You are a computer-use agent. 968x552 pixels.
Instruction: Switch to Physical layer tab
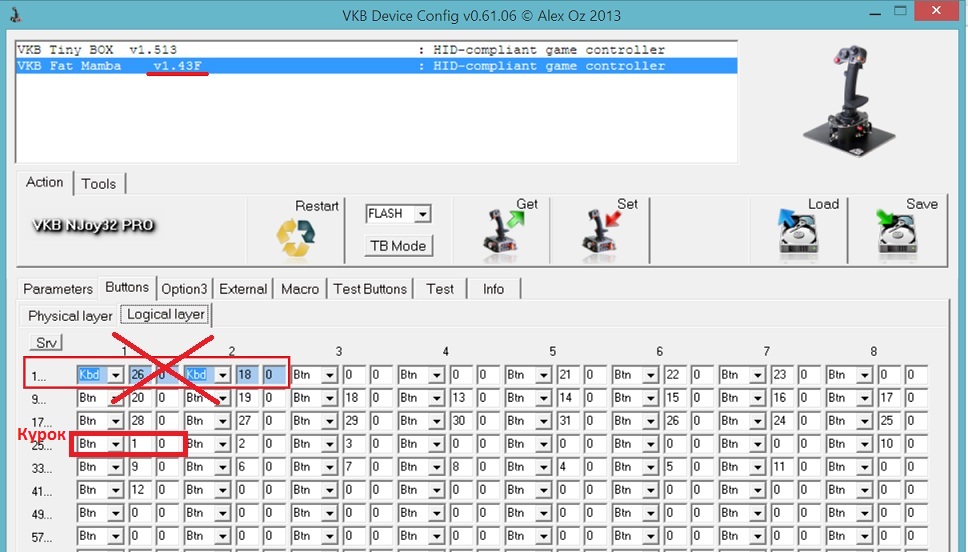pyautogui.click(x=70, y=316)
